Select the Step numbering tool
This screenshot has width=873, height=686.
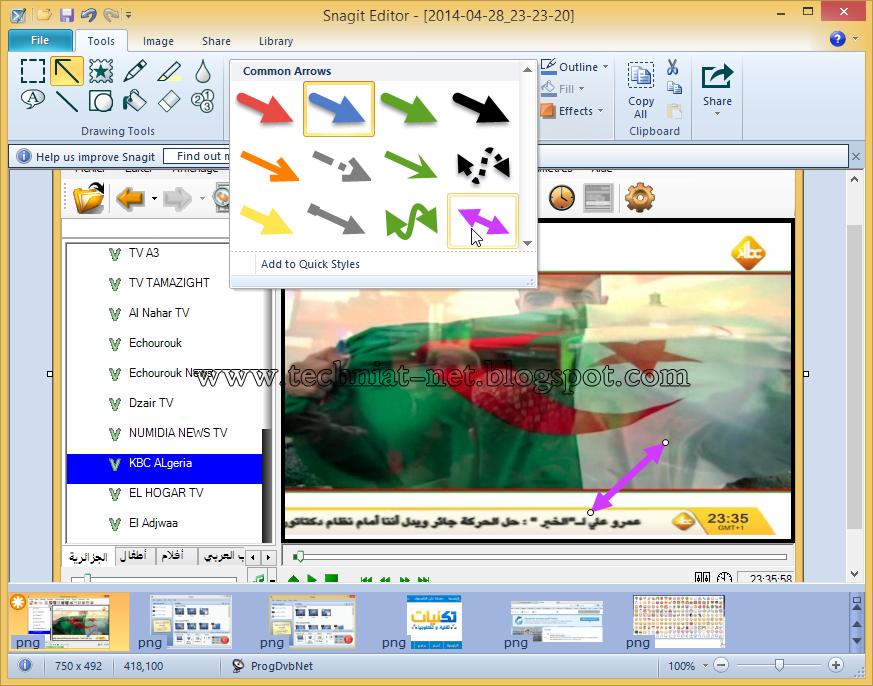[x=203, y=101]
